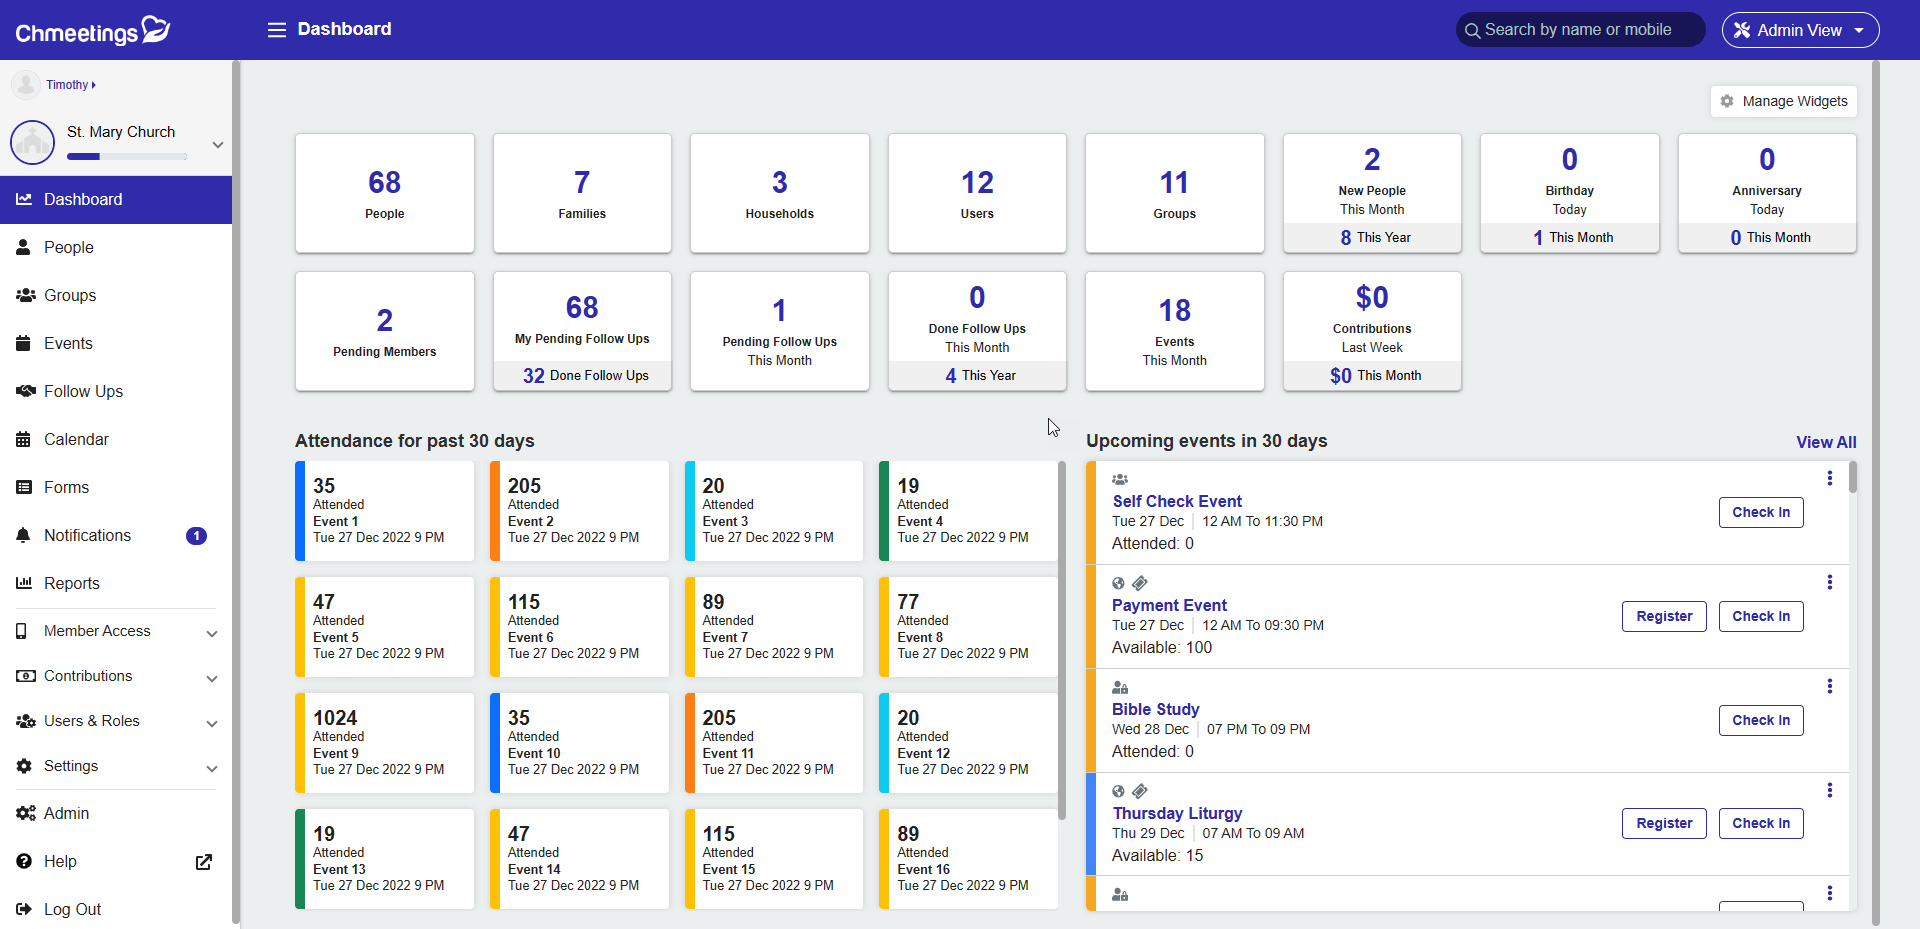Click the Manage Widgets button
1920x929 pixels.
1784,101
